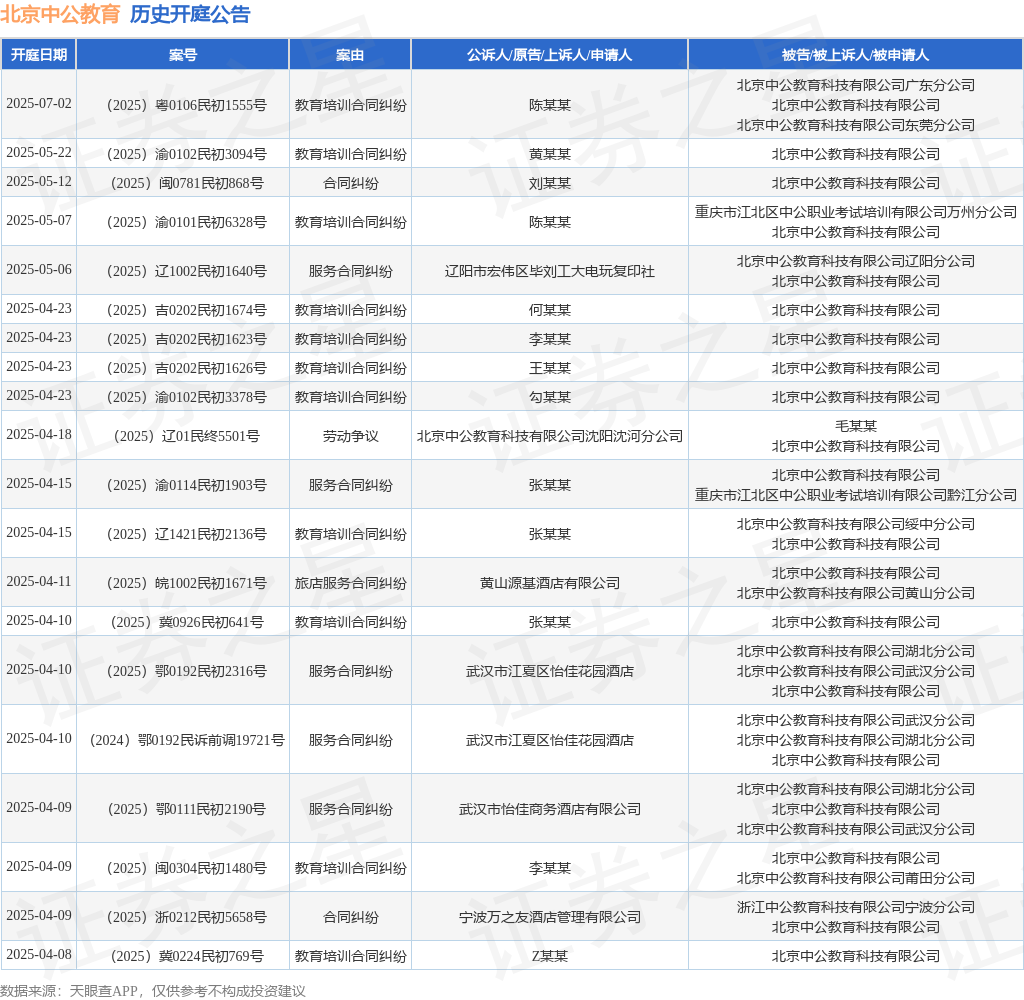Click plaintiff Z某某
1024x1000 pixels.
[x=550, y=956]
